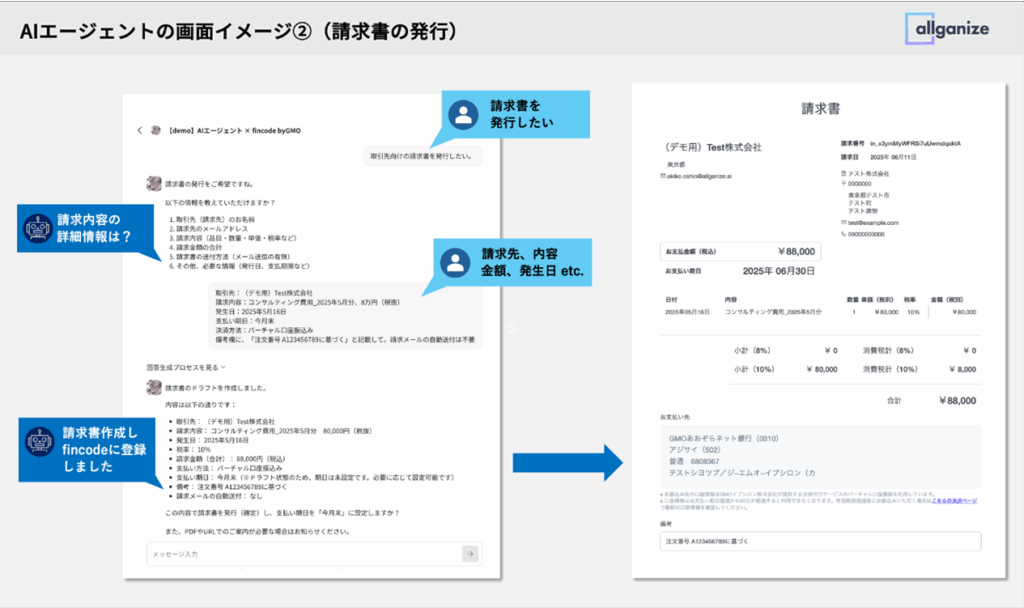Click the phone icon next to 09000000000
This screenshot has width=1024, height=608.
(844, 233)
